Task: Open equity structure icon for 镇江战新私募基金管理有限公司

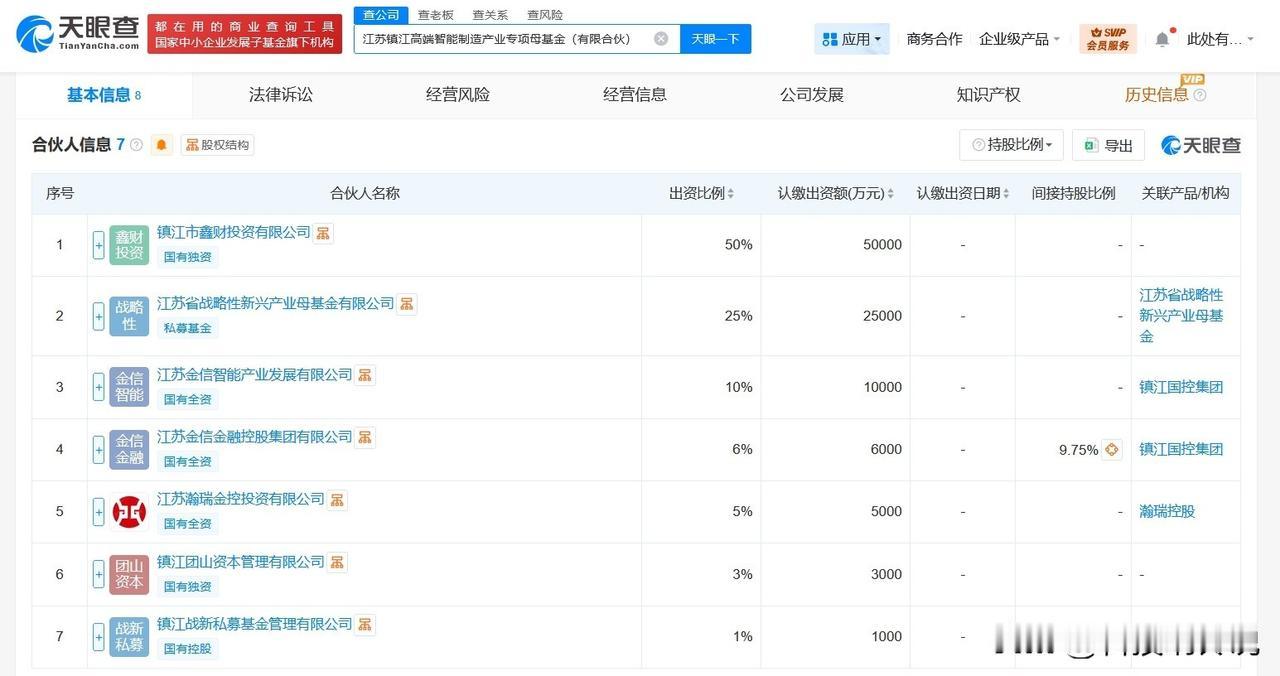Action: pos(365,624)
